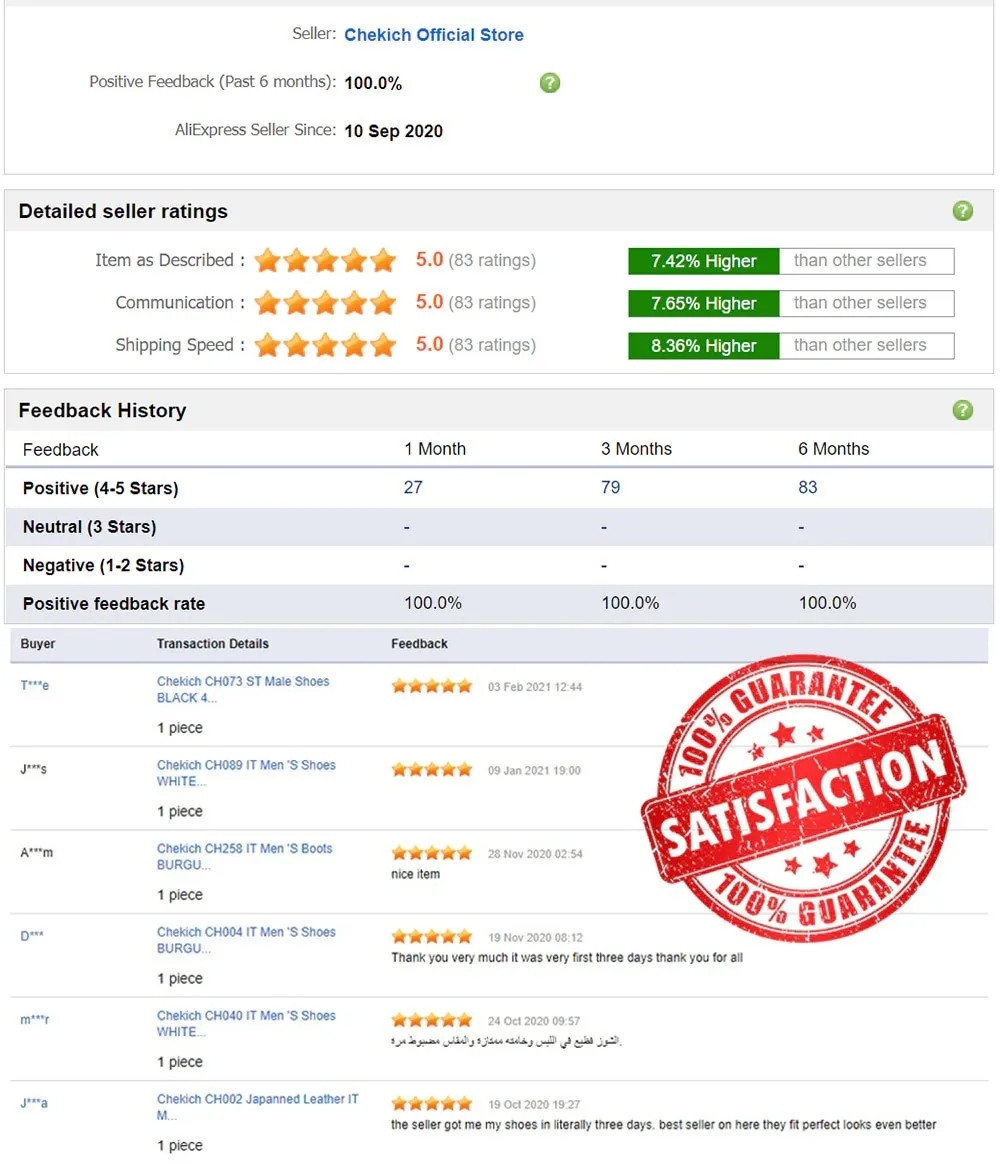Open Chekich Official Store seller link
The image size is (1000, 1164).
[433, 35]
